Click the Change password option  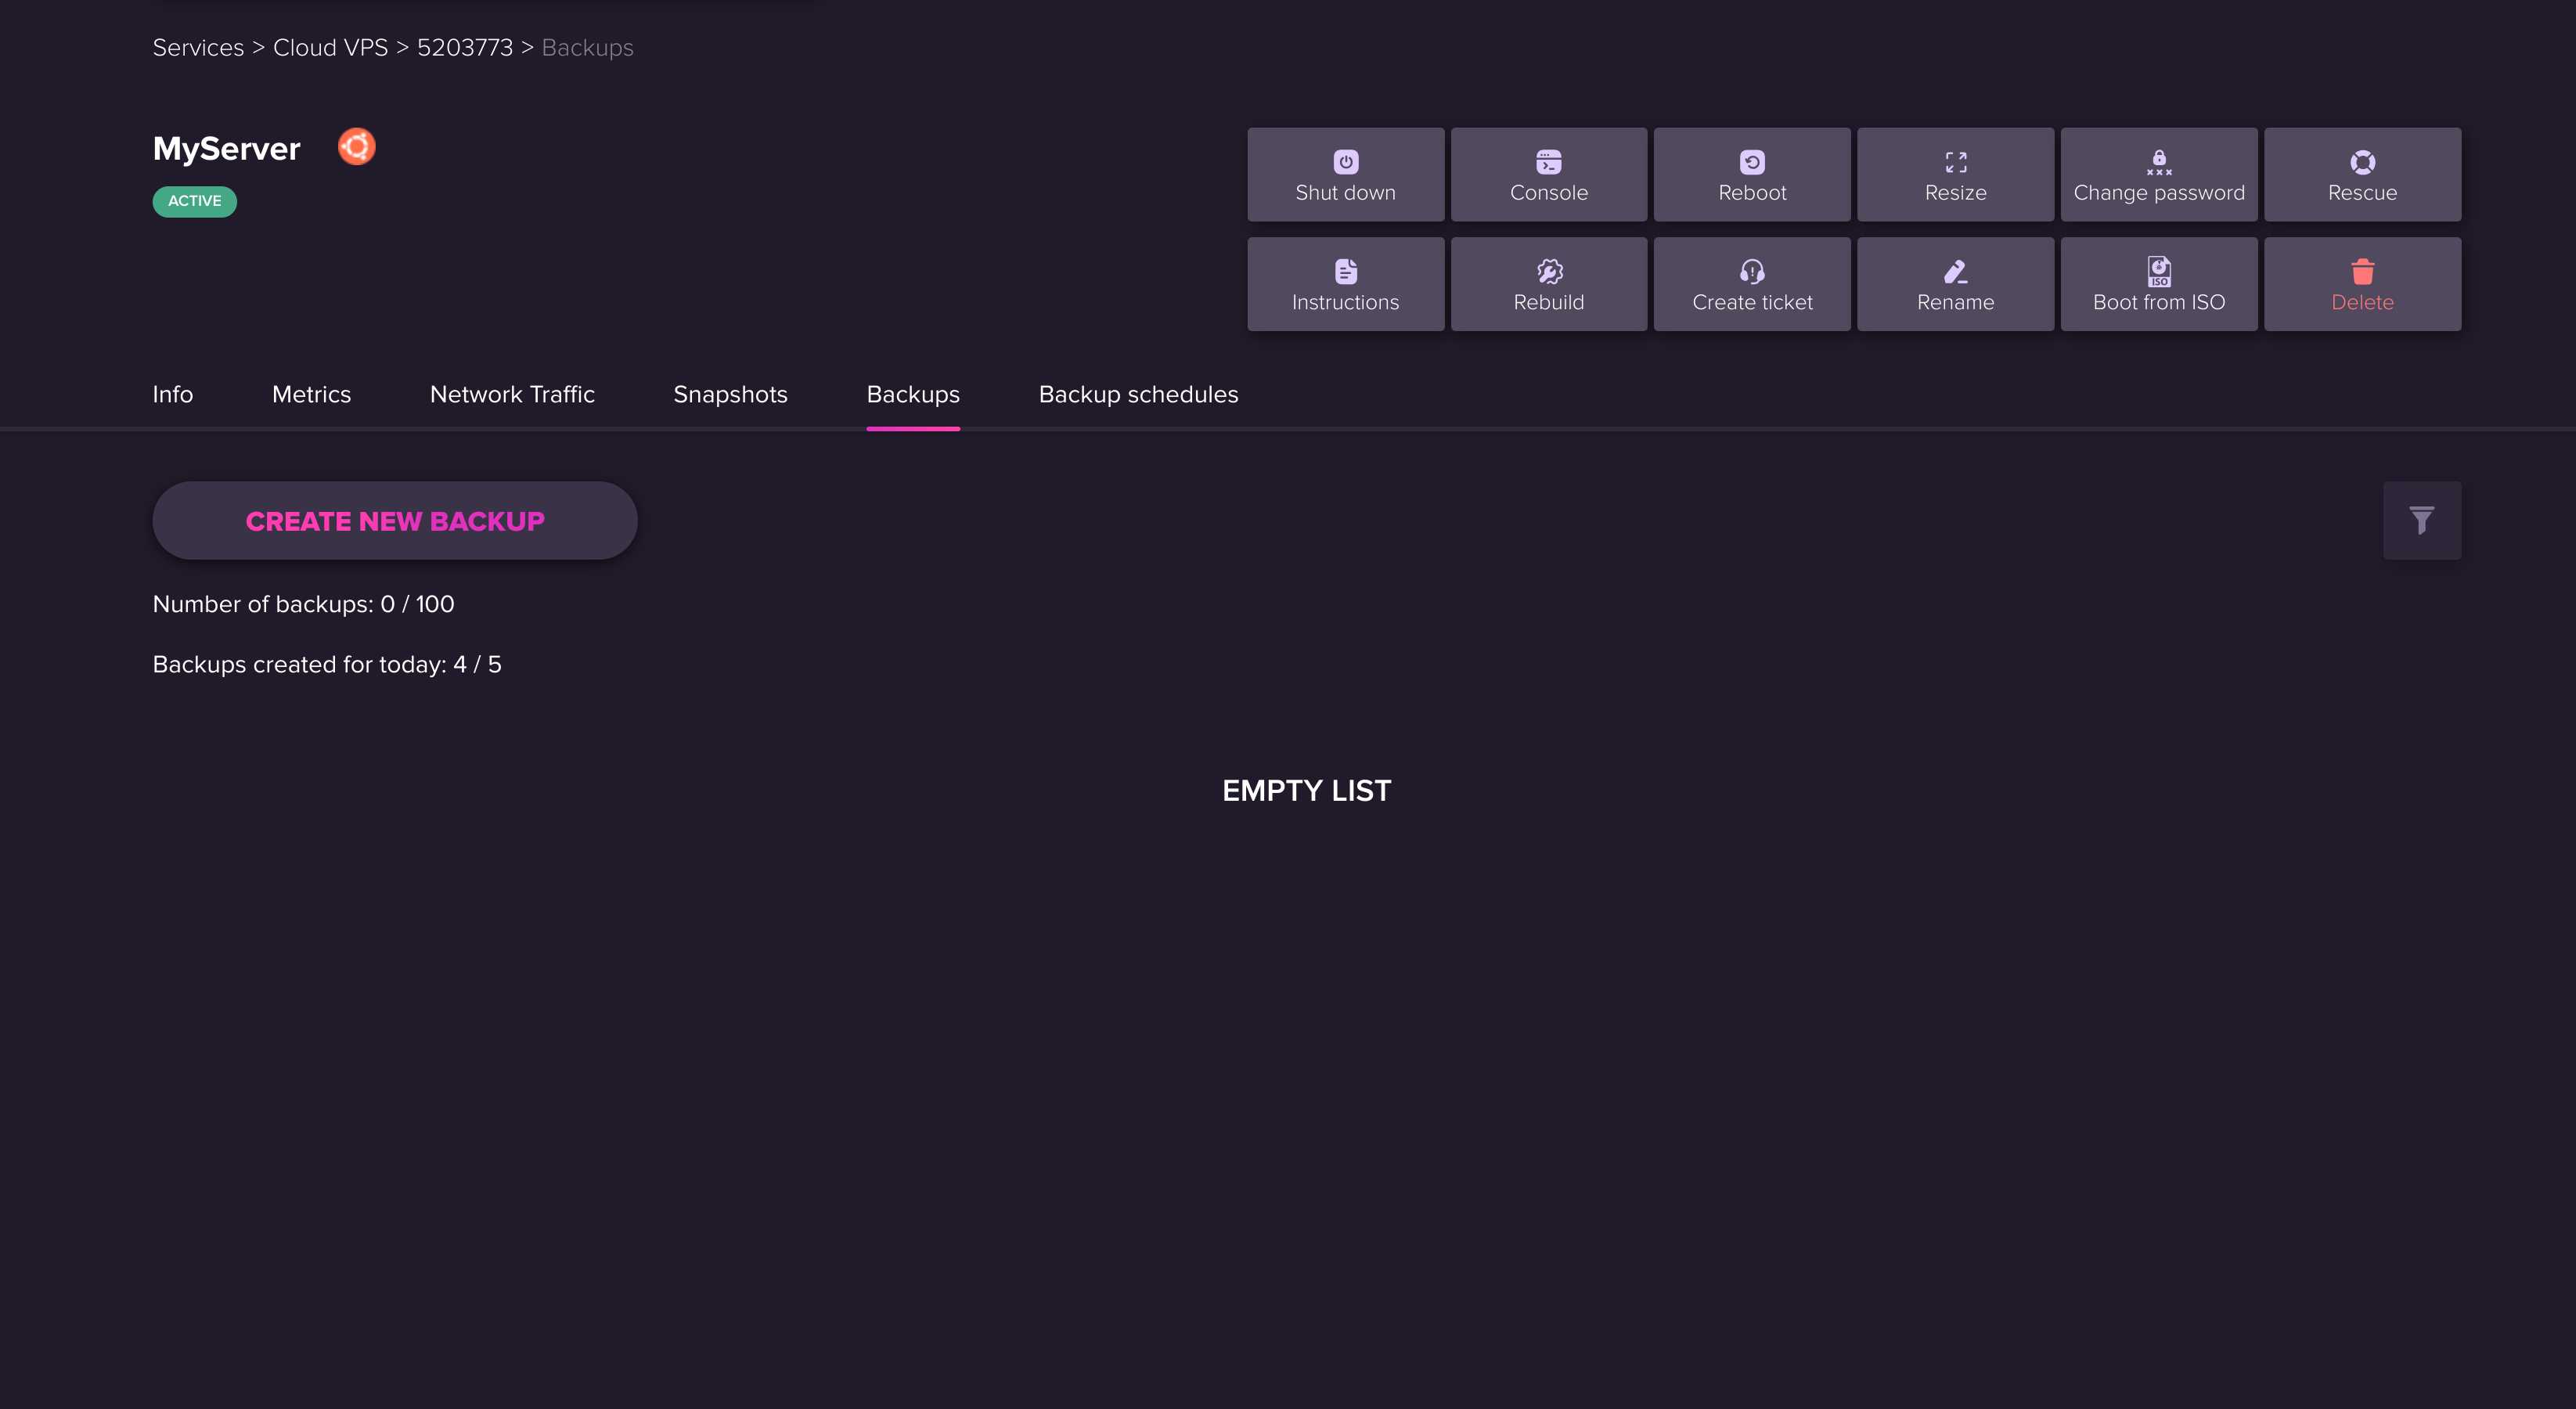tap(2160, 174)
